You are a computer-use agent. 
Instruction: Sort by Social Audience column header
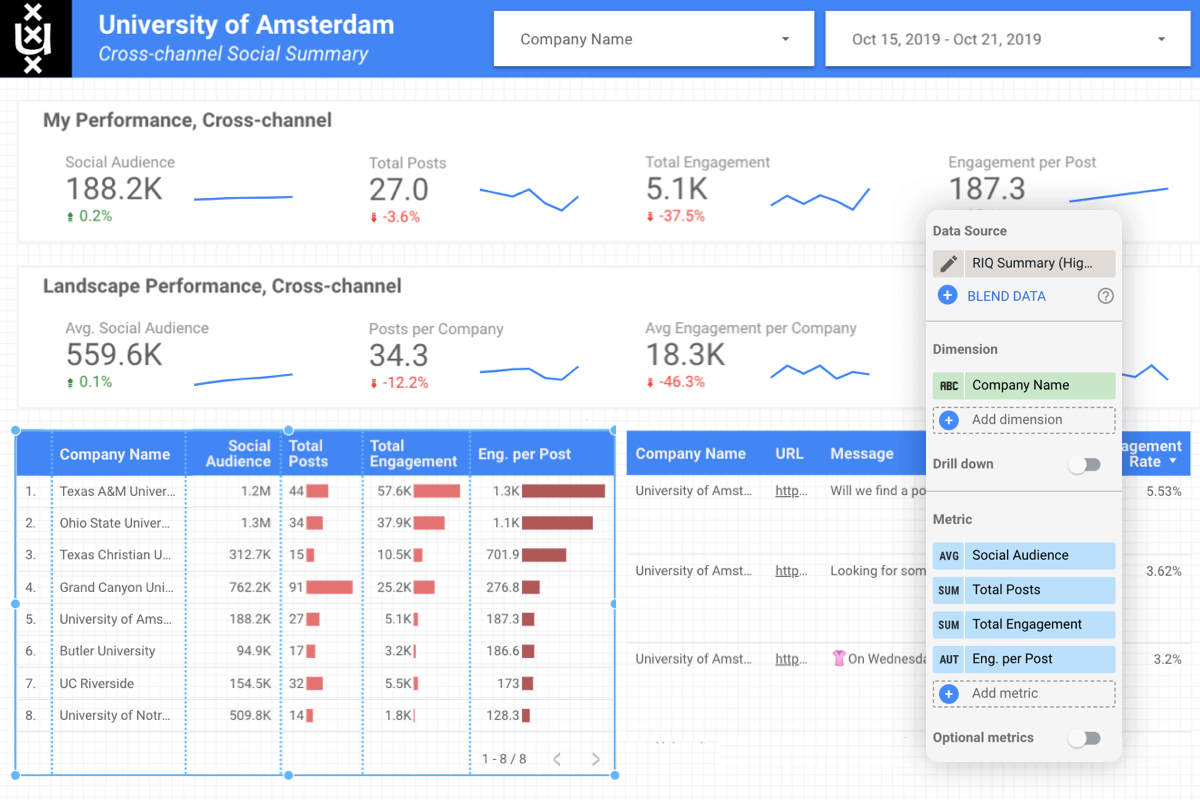pyautogui.click(x=238, y=454)
